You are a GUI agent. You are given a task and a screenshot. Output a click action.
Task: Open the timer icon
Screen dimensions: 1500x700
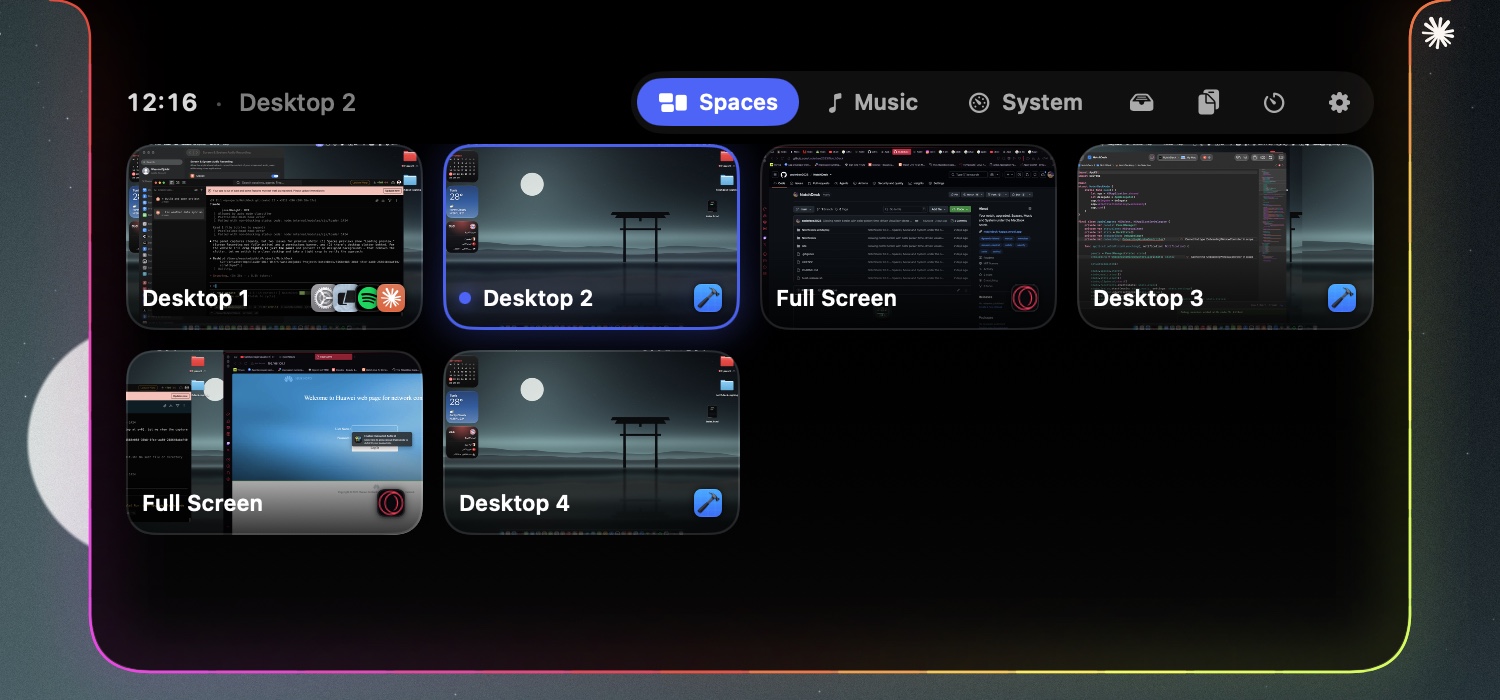coord(1274,102)
